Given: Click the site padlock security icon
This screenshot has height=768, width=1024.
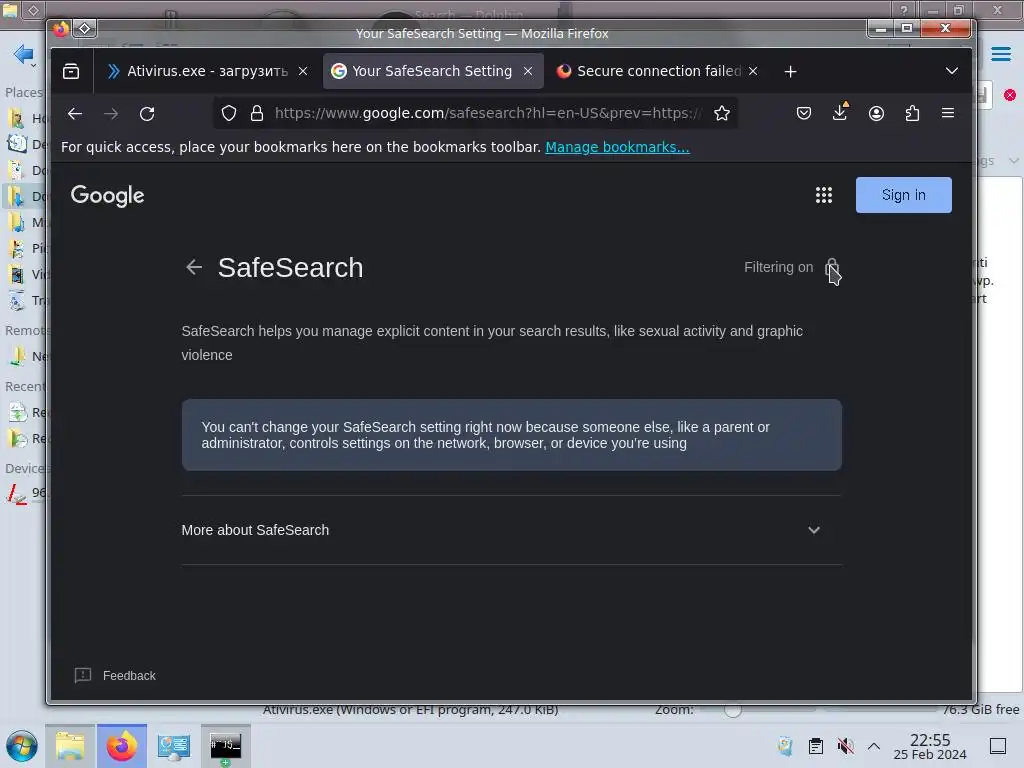Looking at the screenshot, I should (257, 114).
